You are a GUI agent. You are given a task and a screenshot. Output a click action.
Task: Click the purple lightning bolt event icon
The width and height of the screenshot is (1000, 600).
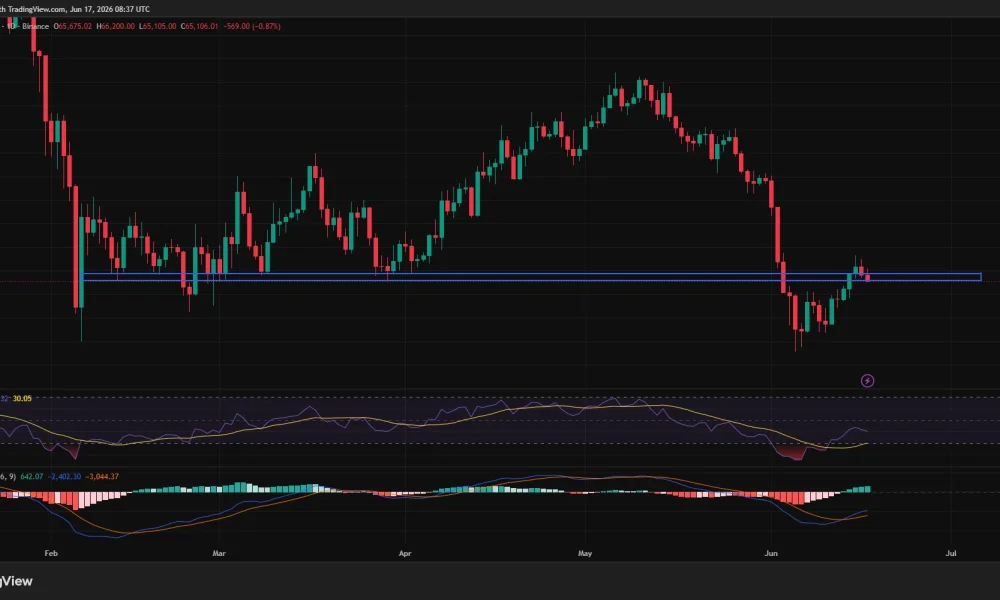pos(867,381)
